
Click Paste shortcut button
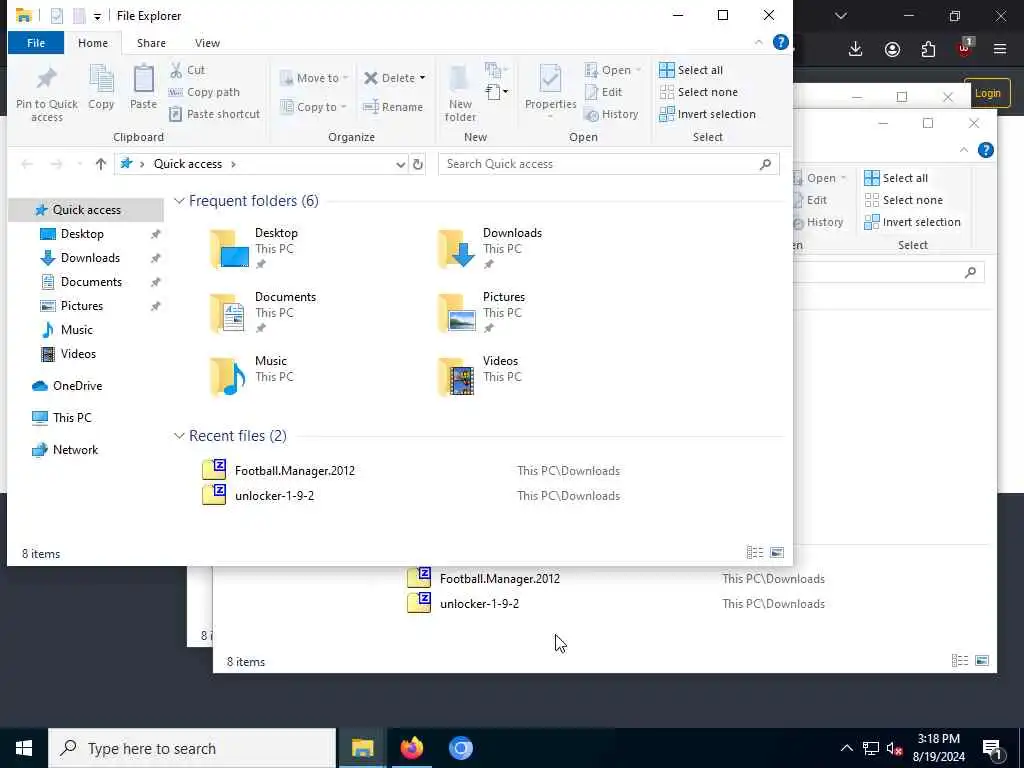[x=214, y=114]
